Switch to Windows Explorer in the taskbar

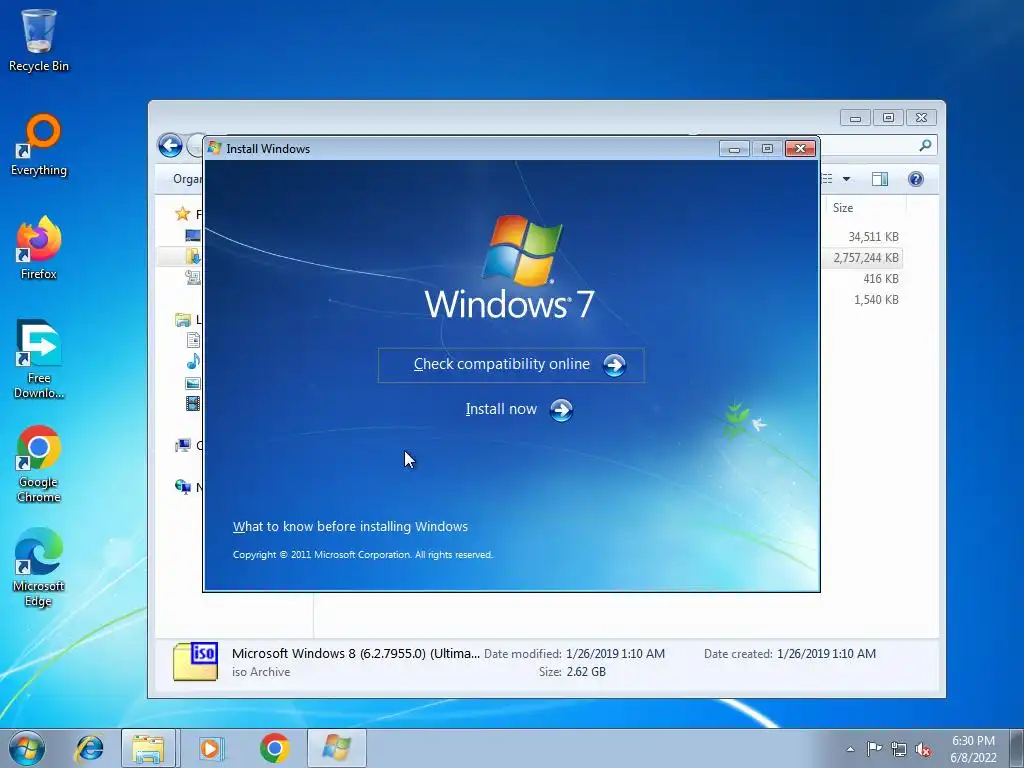point(148,748)
